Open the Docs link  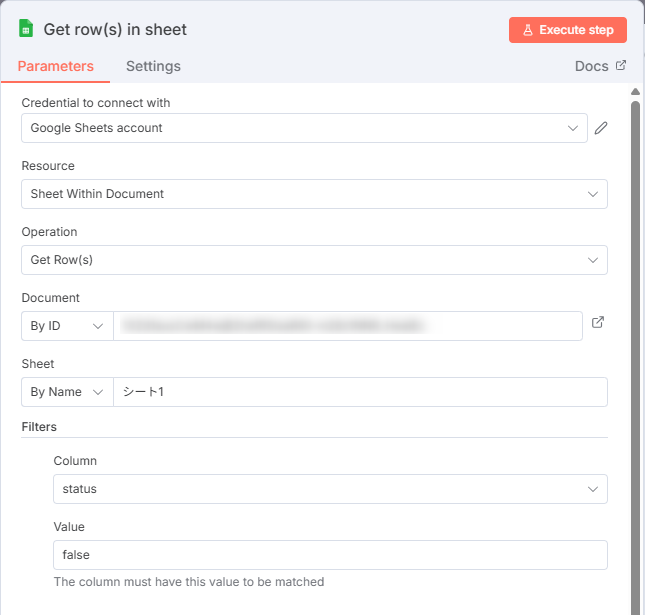coord(591,66)
